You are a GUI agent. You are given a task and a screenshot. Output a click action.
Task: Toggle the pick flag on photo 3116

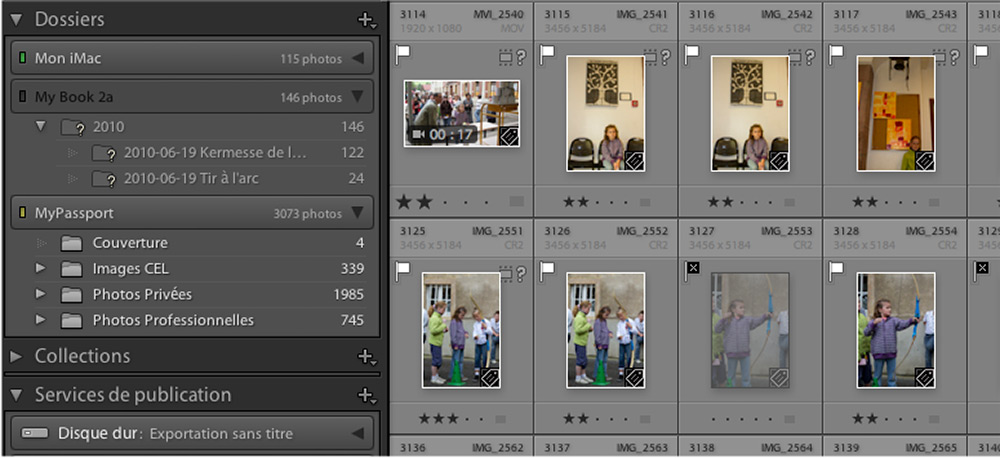point(691,55)
